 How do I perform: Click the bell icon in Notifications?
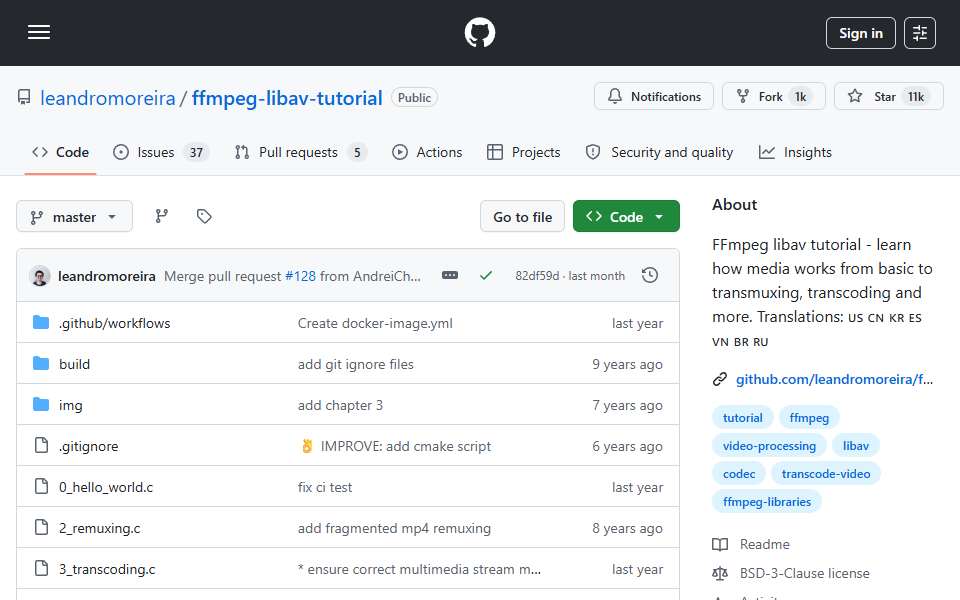coord(615,96)
